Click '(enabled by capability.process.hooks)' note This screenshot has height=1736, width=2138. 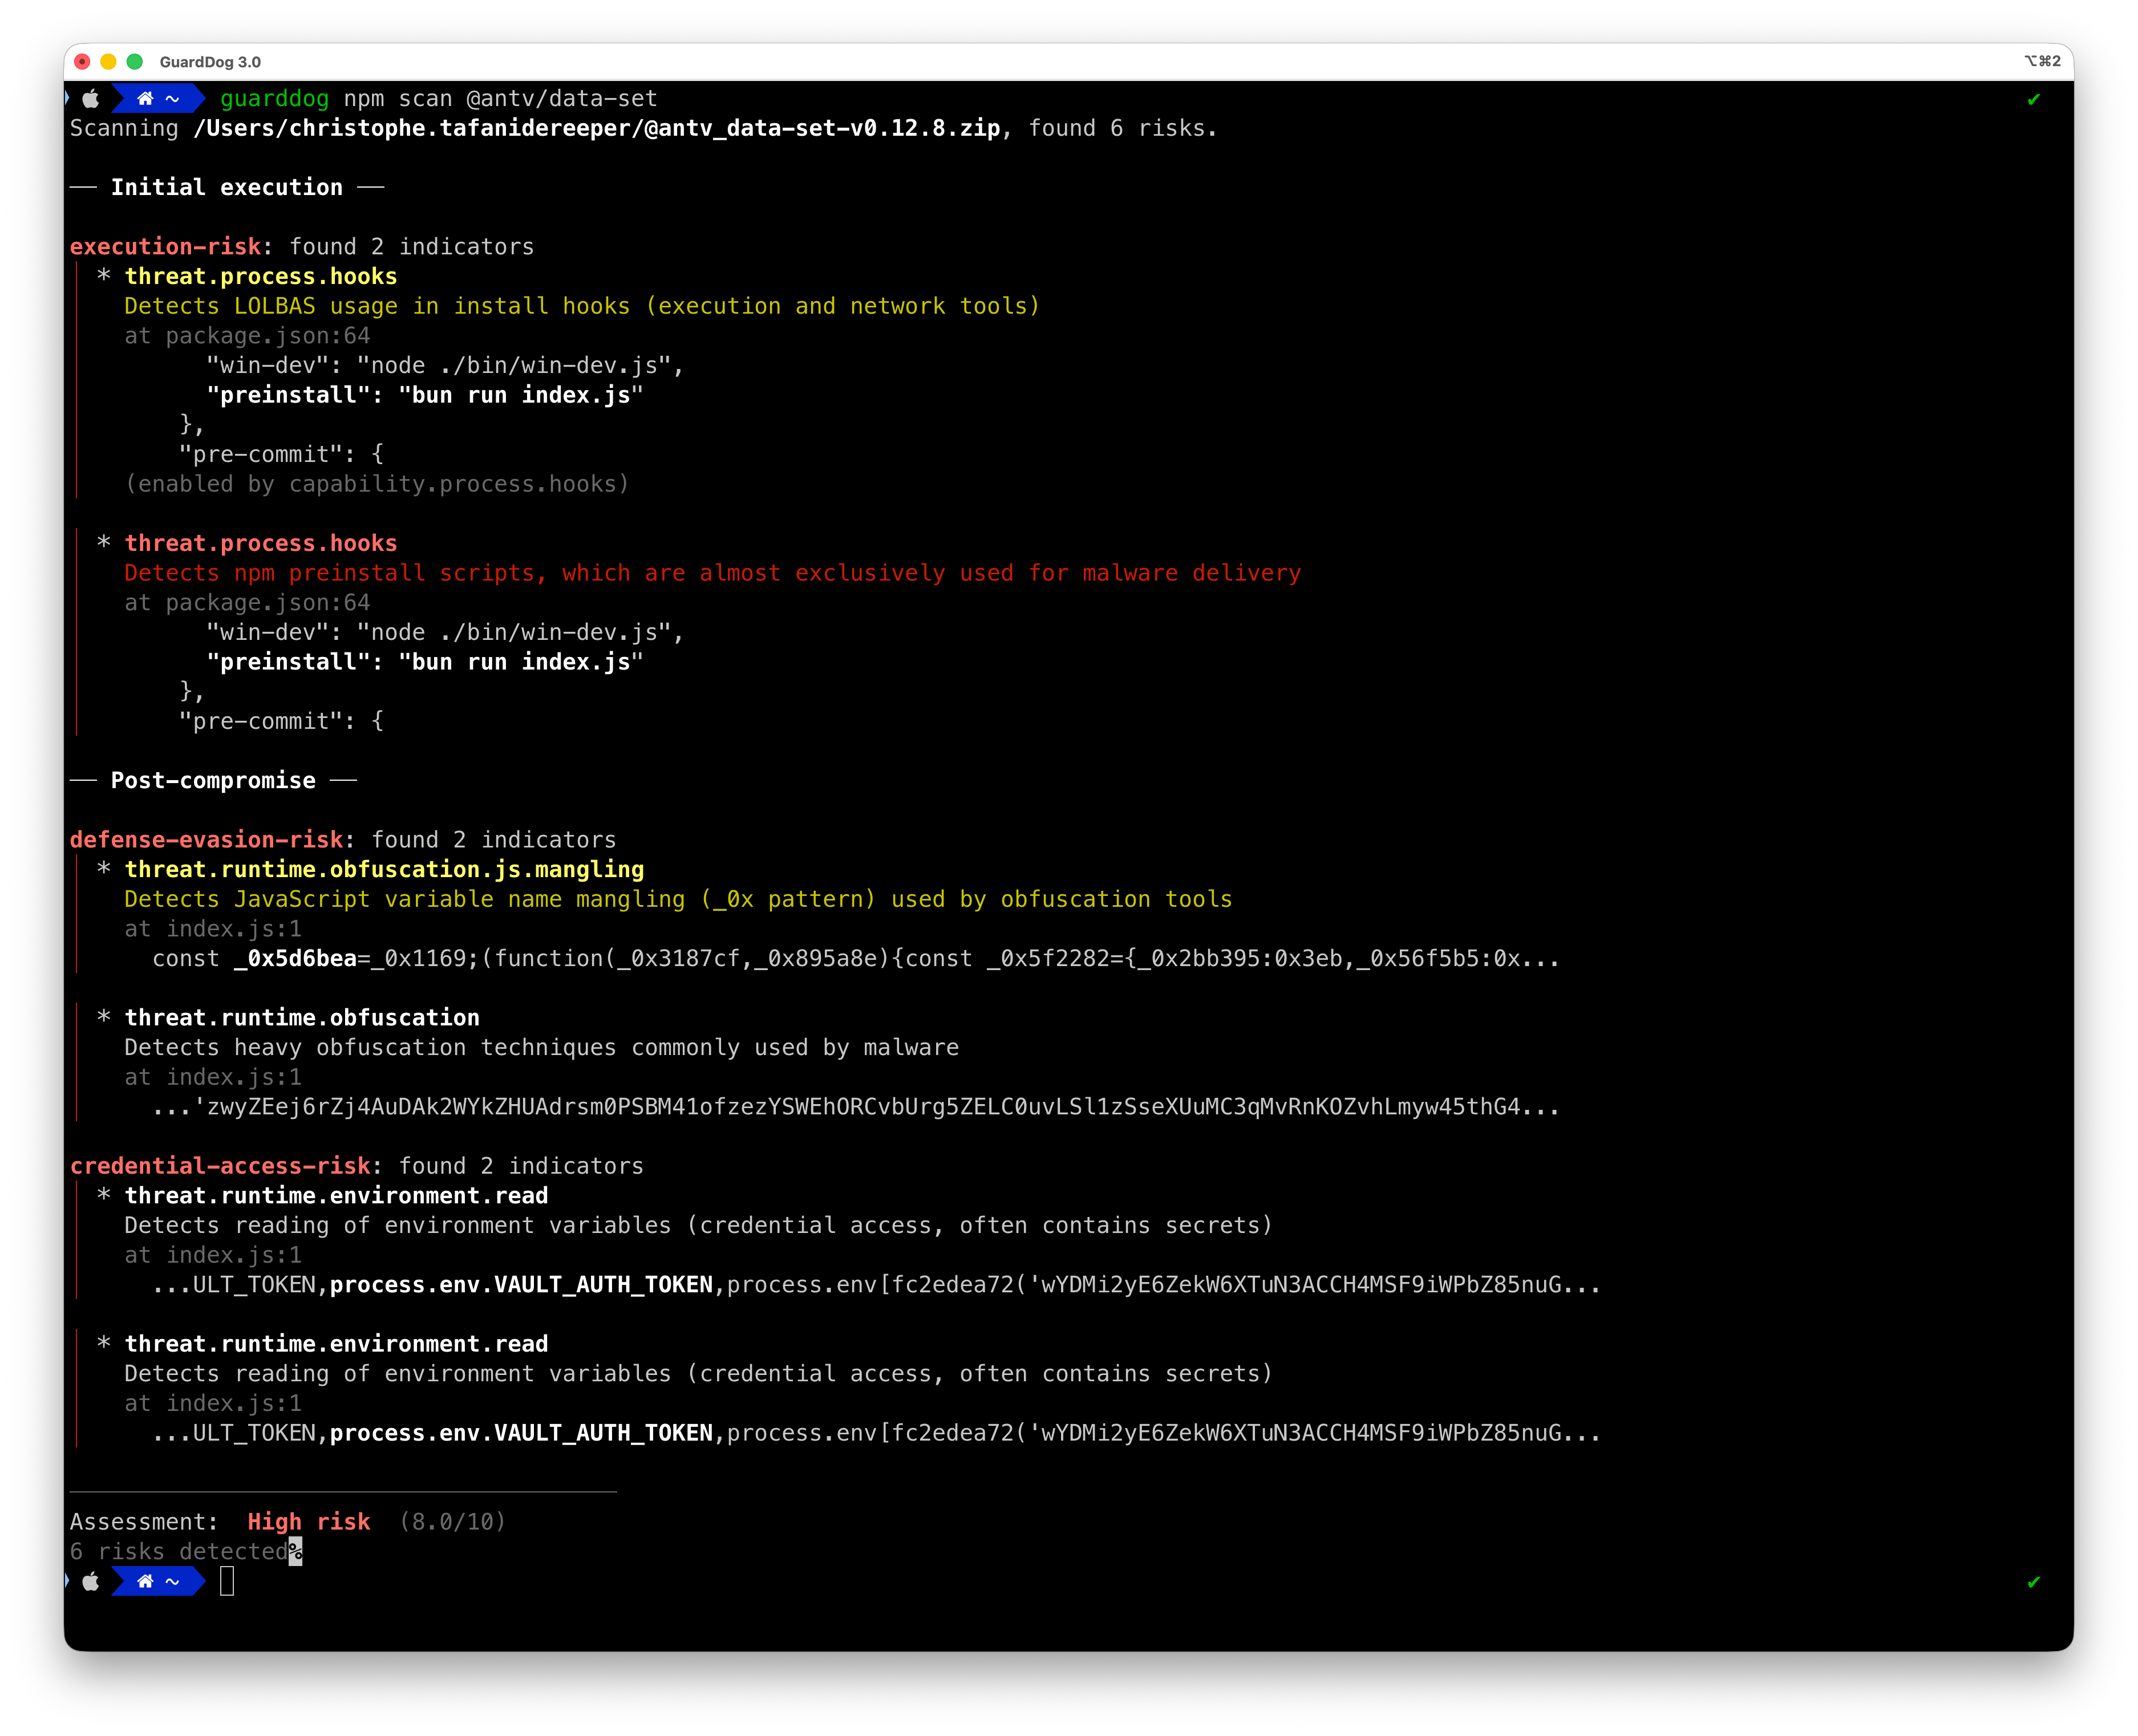click(377, 484)
